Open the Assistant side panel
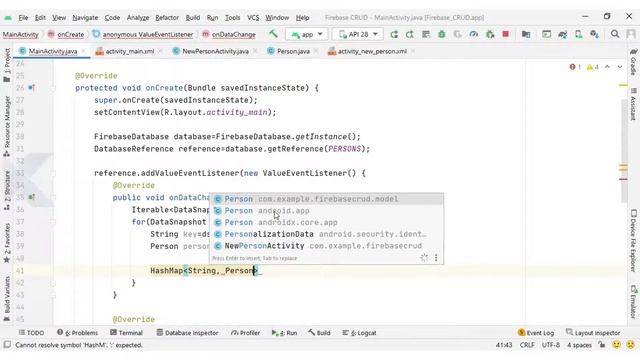This screenshot has height=360, width=640. click(x=633, y=104)
